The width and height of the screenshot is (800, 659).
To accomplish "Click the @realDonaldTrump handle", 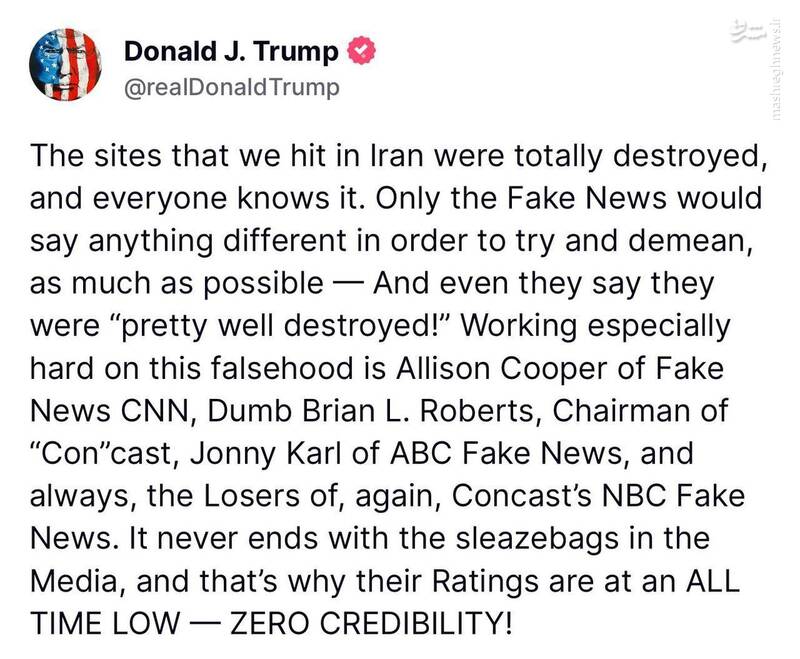I will [x=231, y=87].
